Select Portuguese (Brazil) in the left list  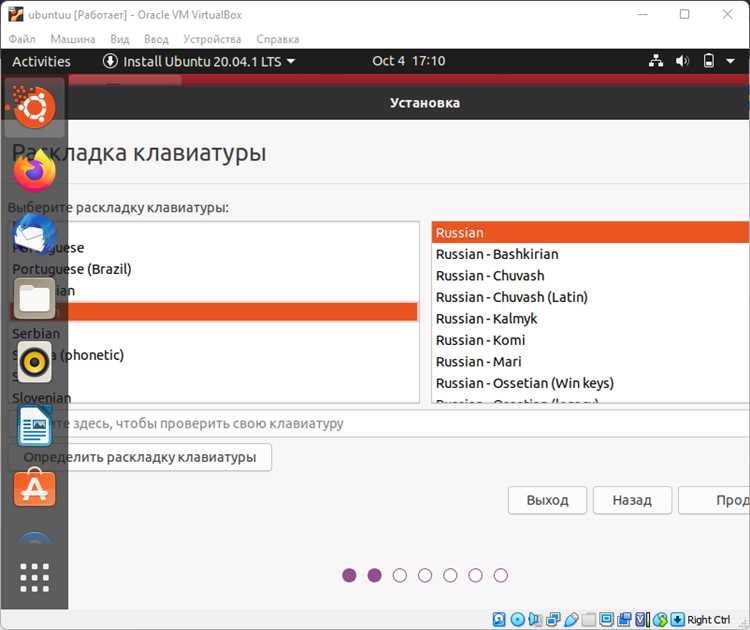point(214,269)
